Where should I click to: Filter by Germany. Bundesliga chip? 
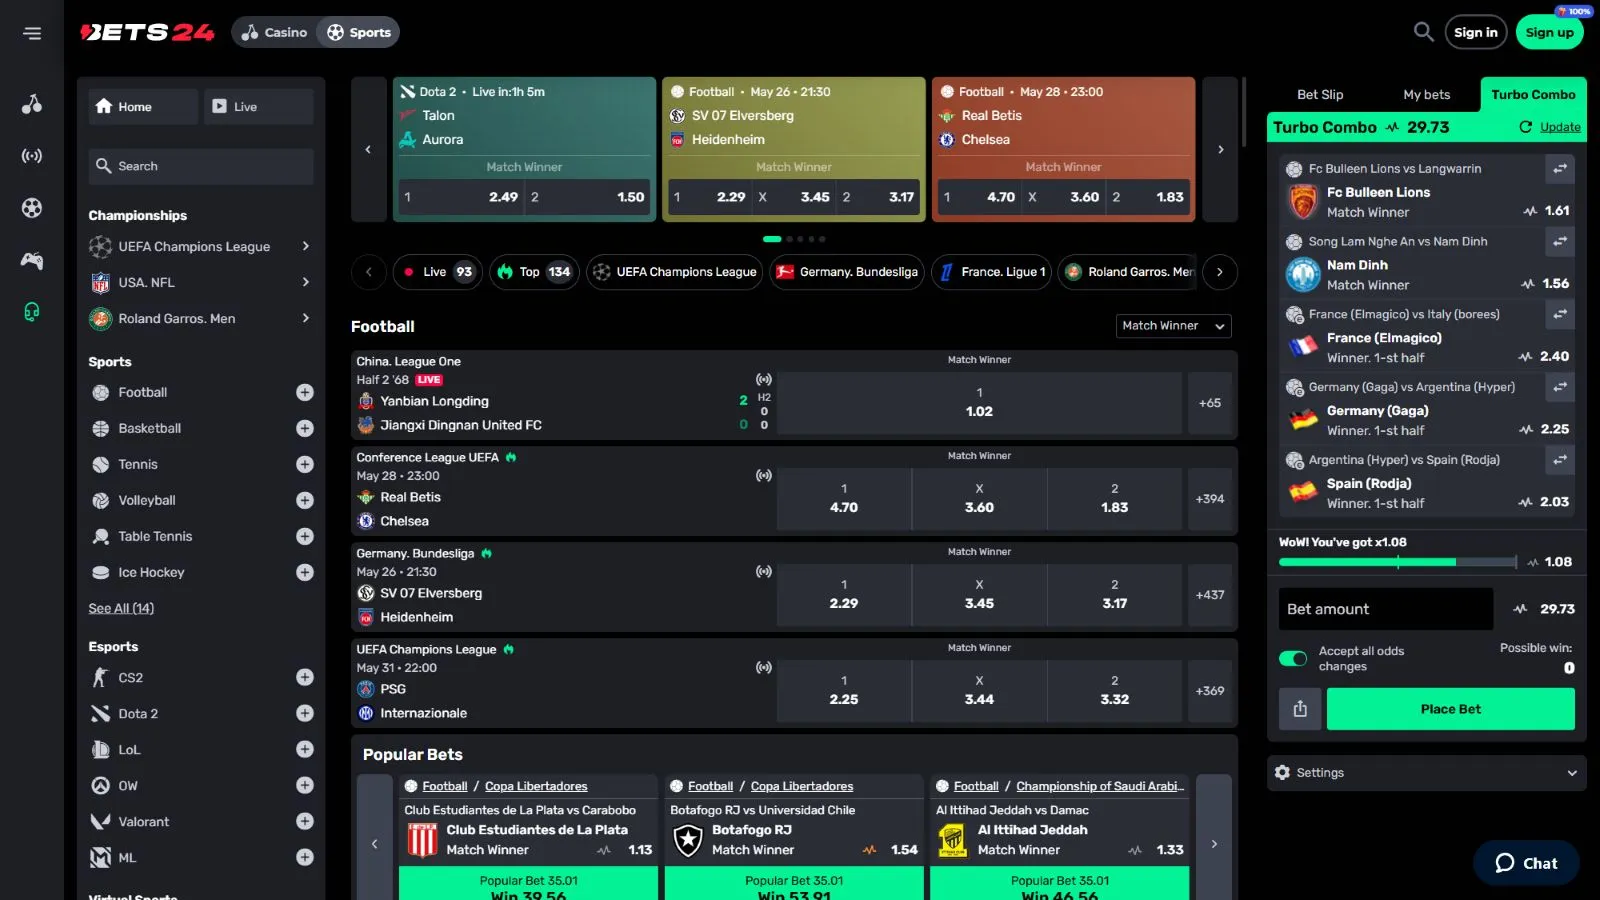(x=847, y=272)
